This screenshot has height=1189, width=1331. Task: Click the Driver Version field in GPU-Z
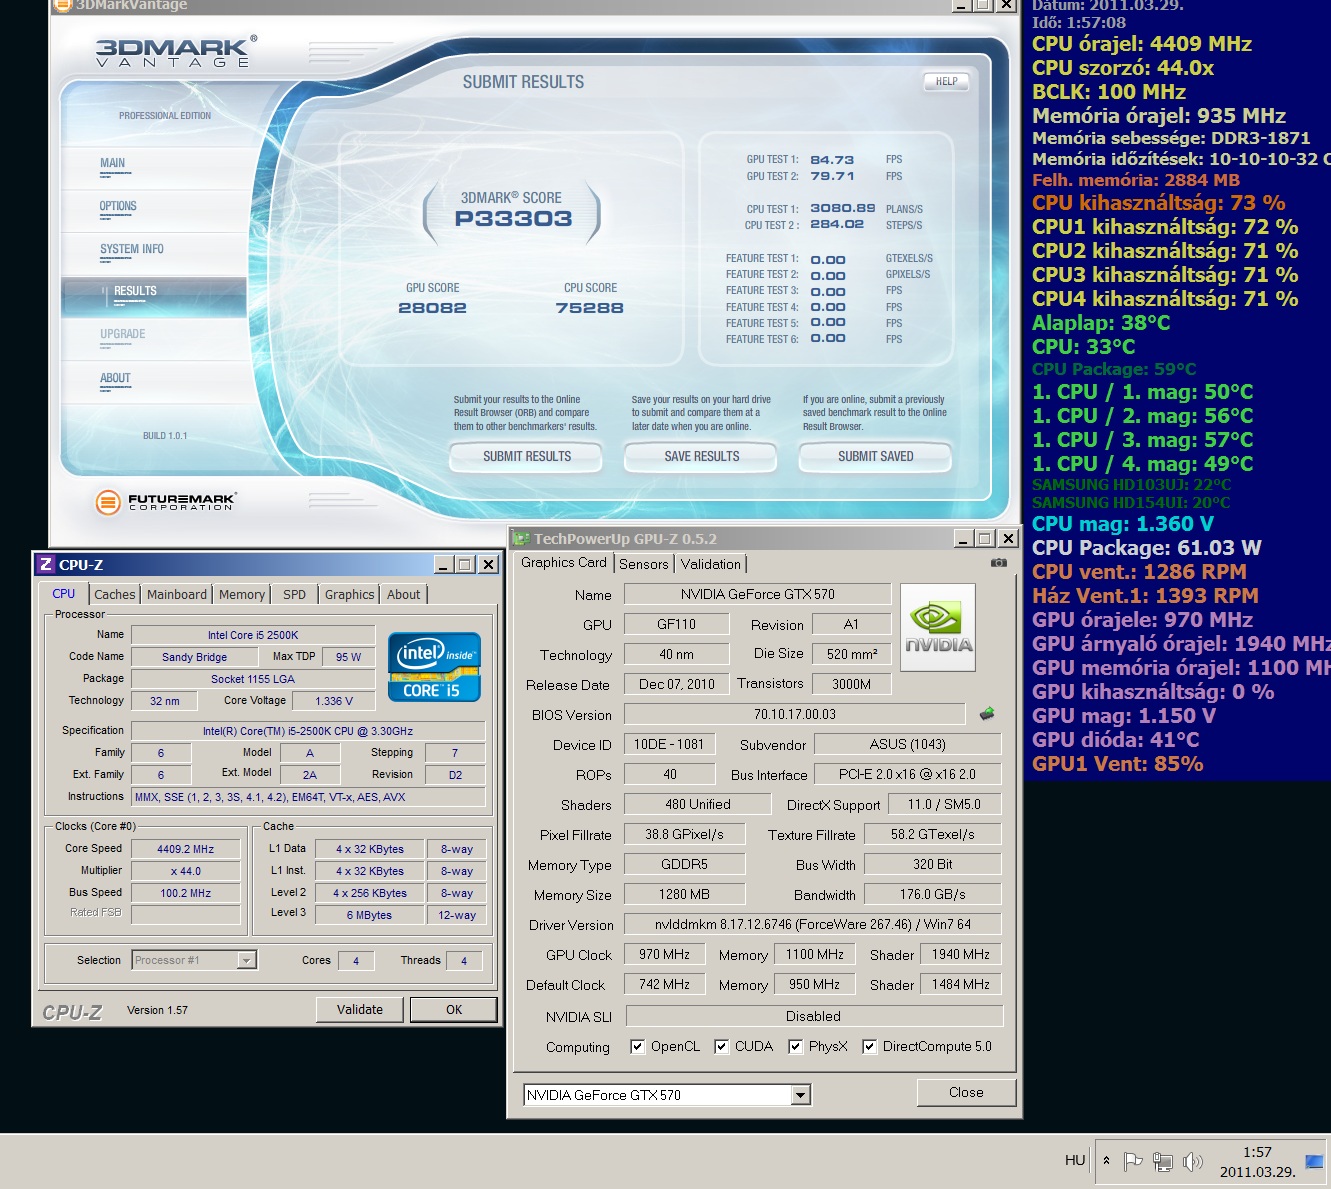pyautogui.click(x=813, y=924)
